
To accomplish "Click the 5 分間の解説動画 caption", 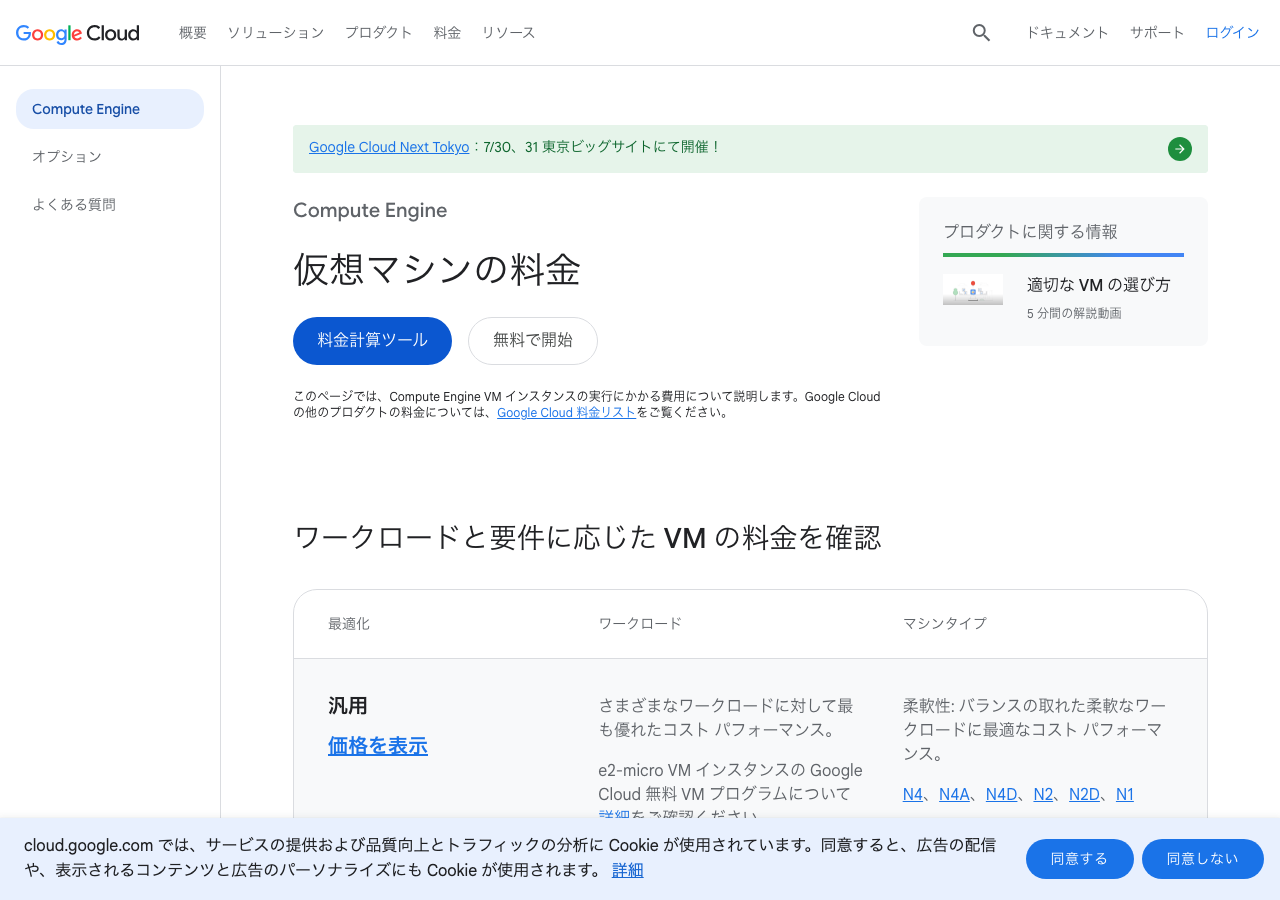I will click(x=1074, y=314).
